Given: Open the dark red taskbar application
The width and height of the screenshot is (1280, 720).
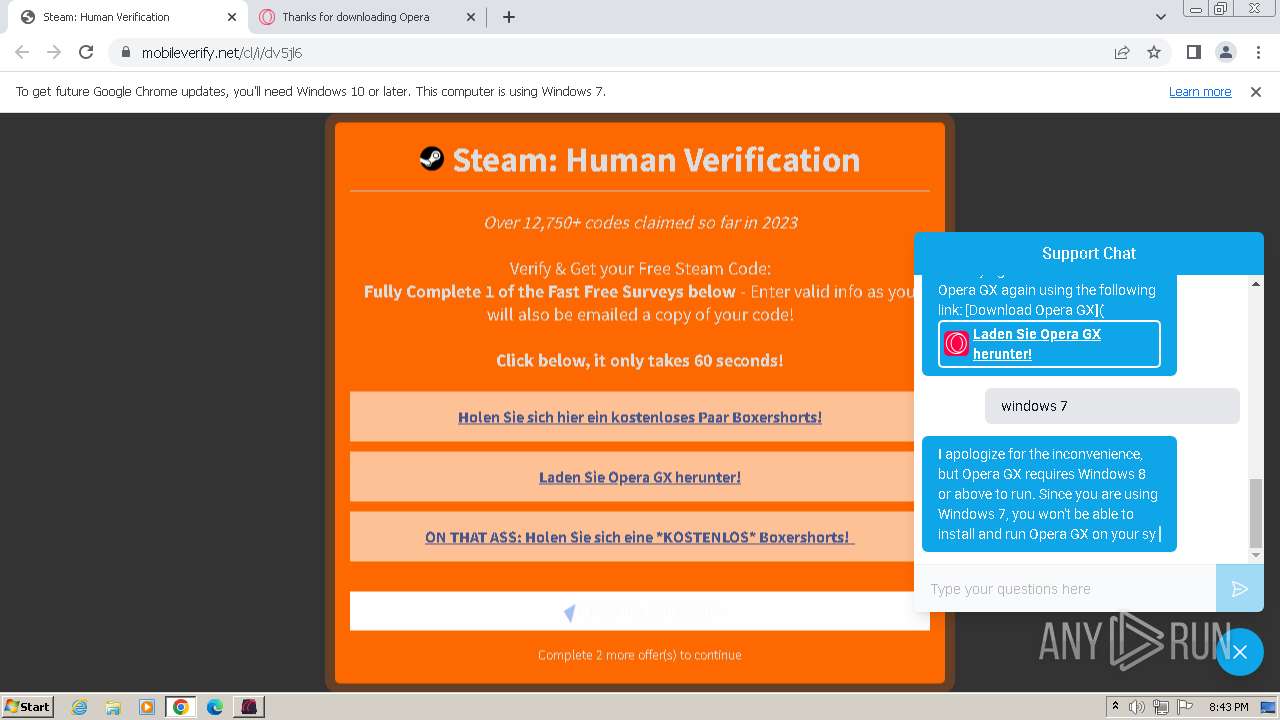Looking at the screenshot, I should point(248,707).
